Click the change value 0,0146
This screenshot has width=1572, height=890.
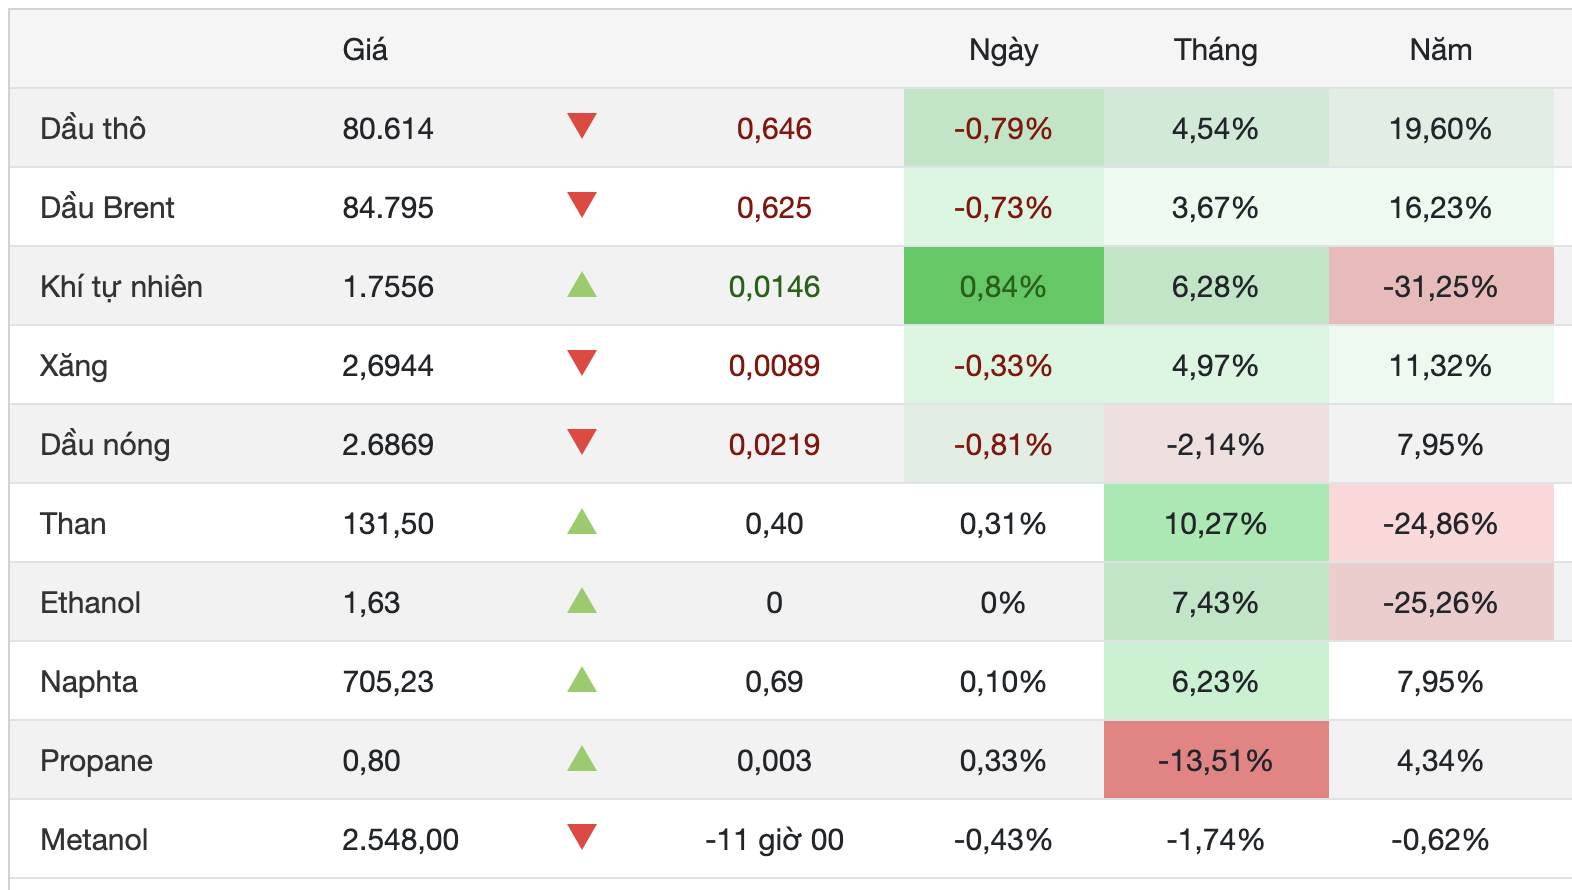pos(774,287)
